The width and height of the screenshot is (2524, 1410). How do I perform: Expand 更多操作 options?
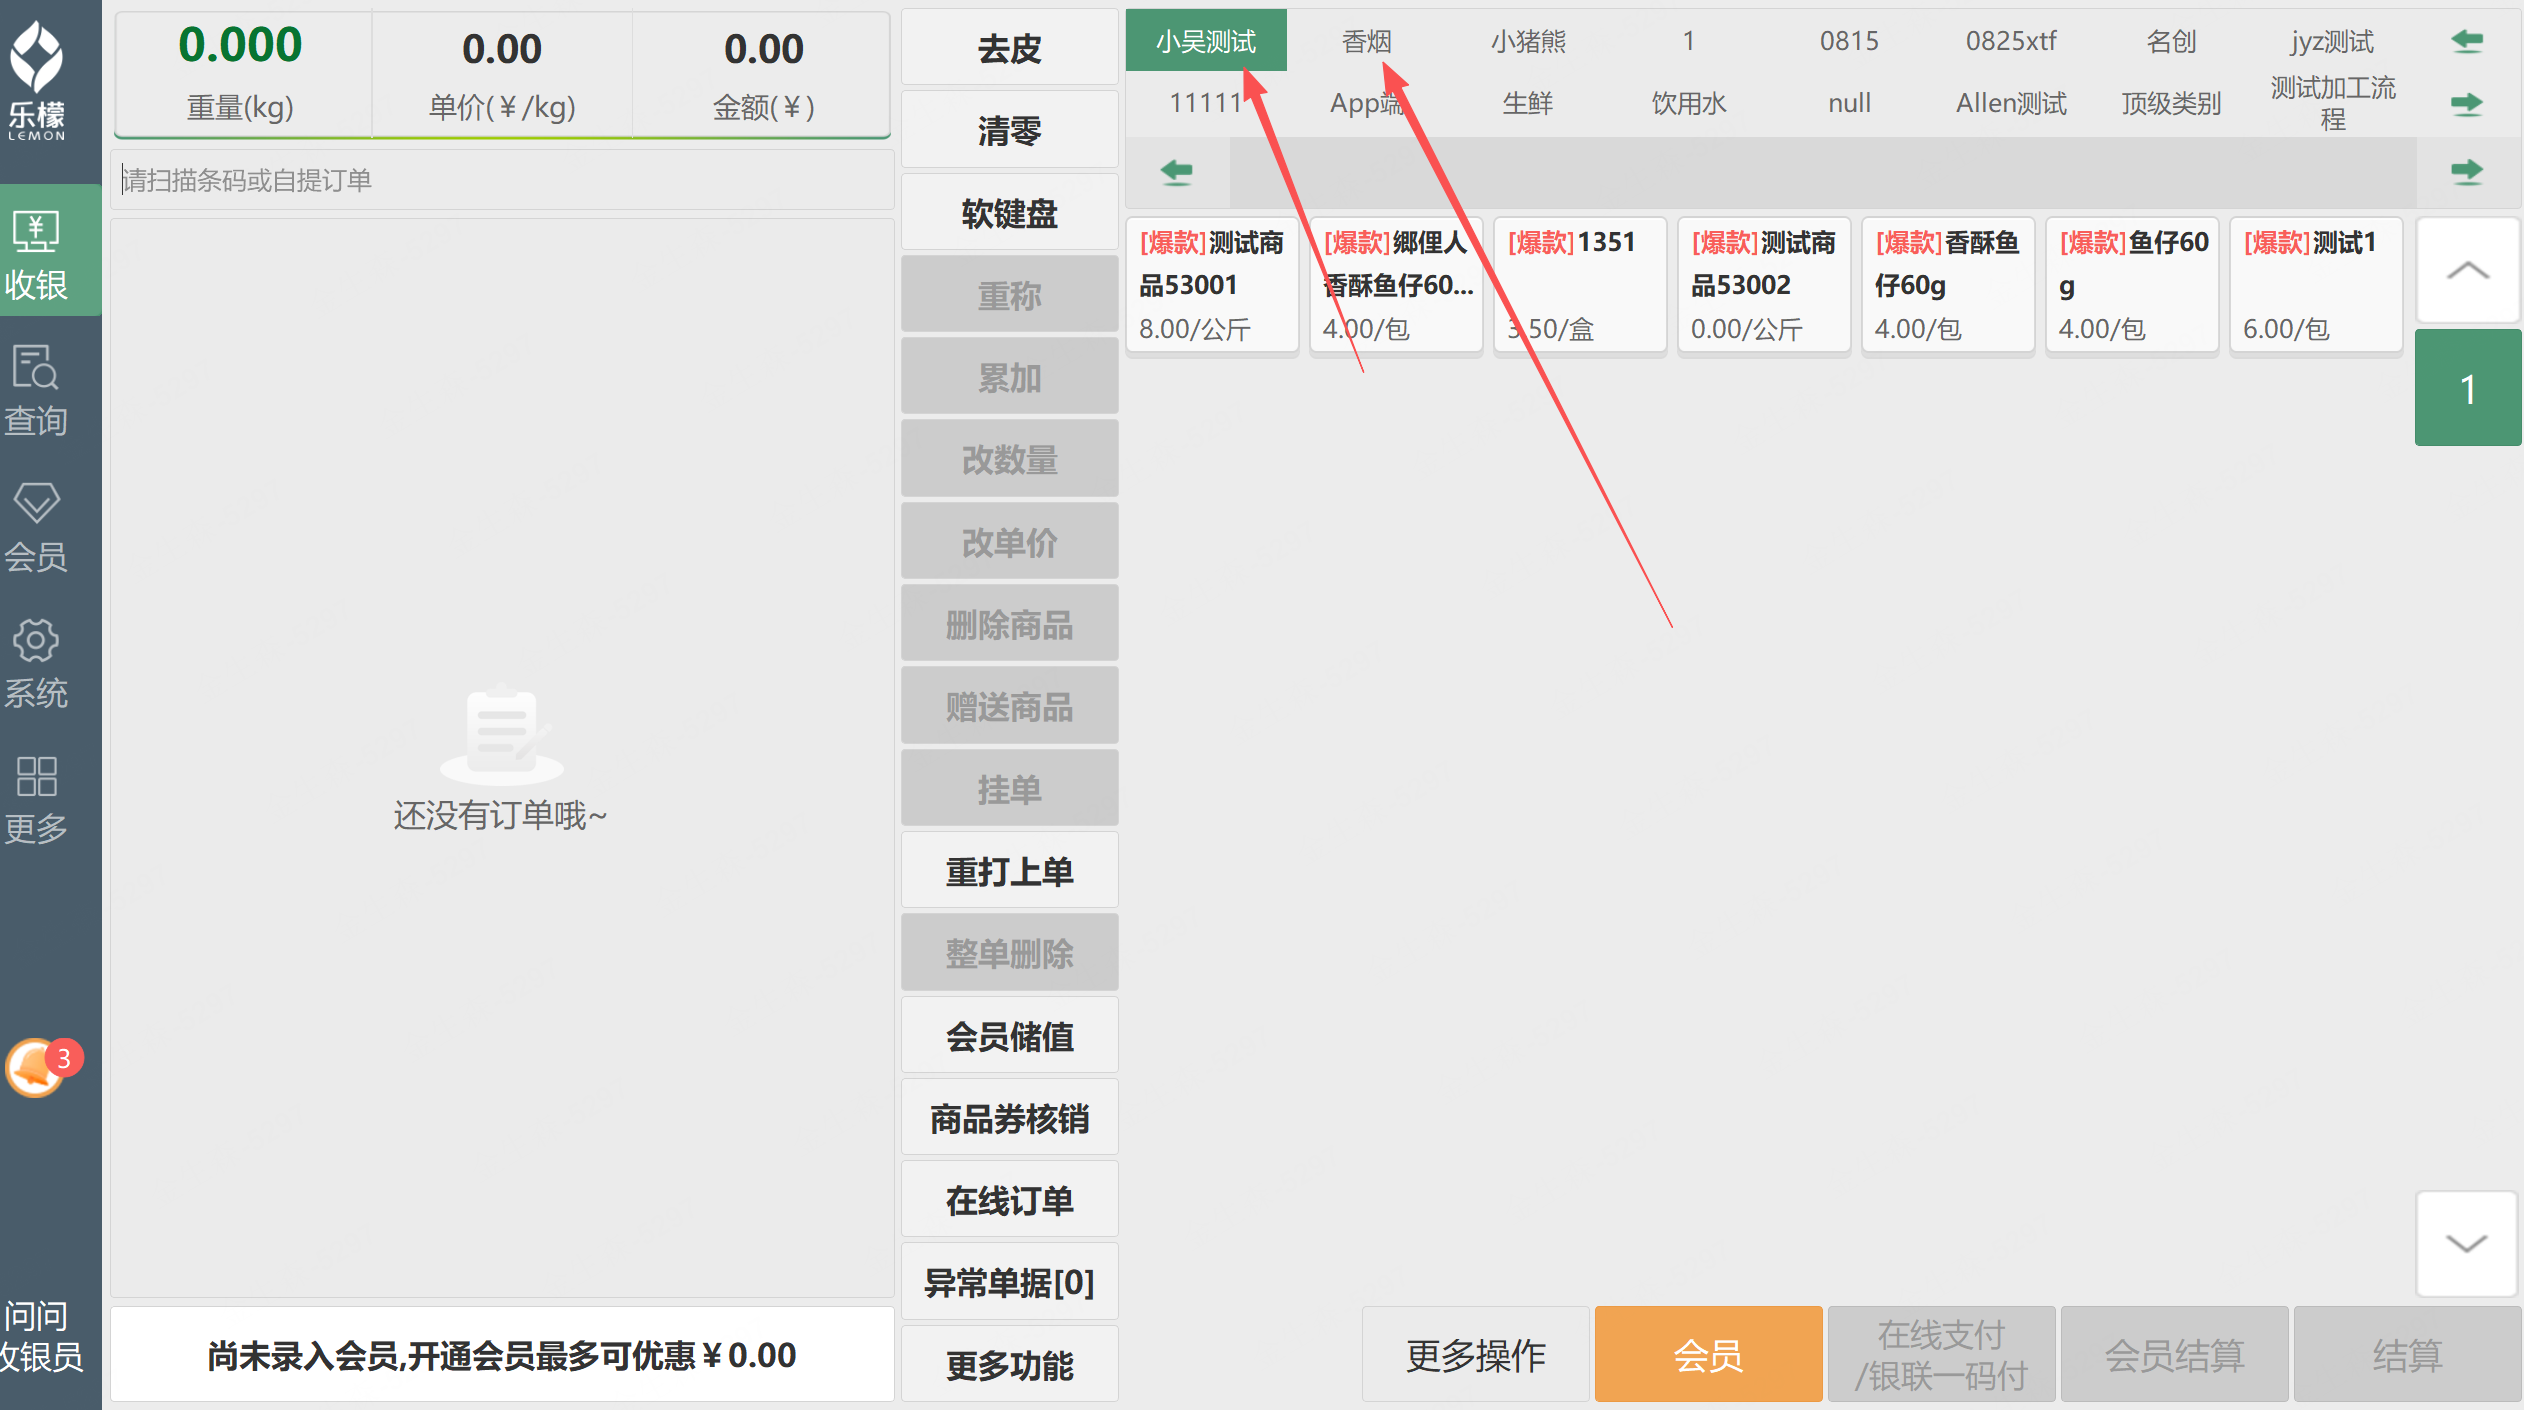coord(1475,1355)
